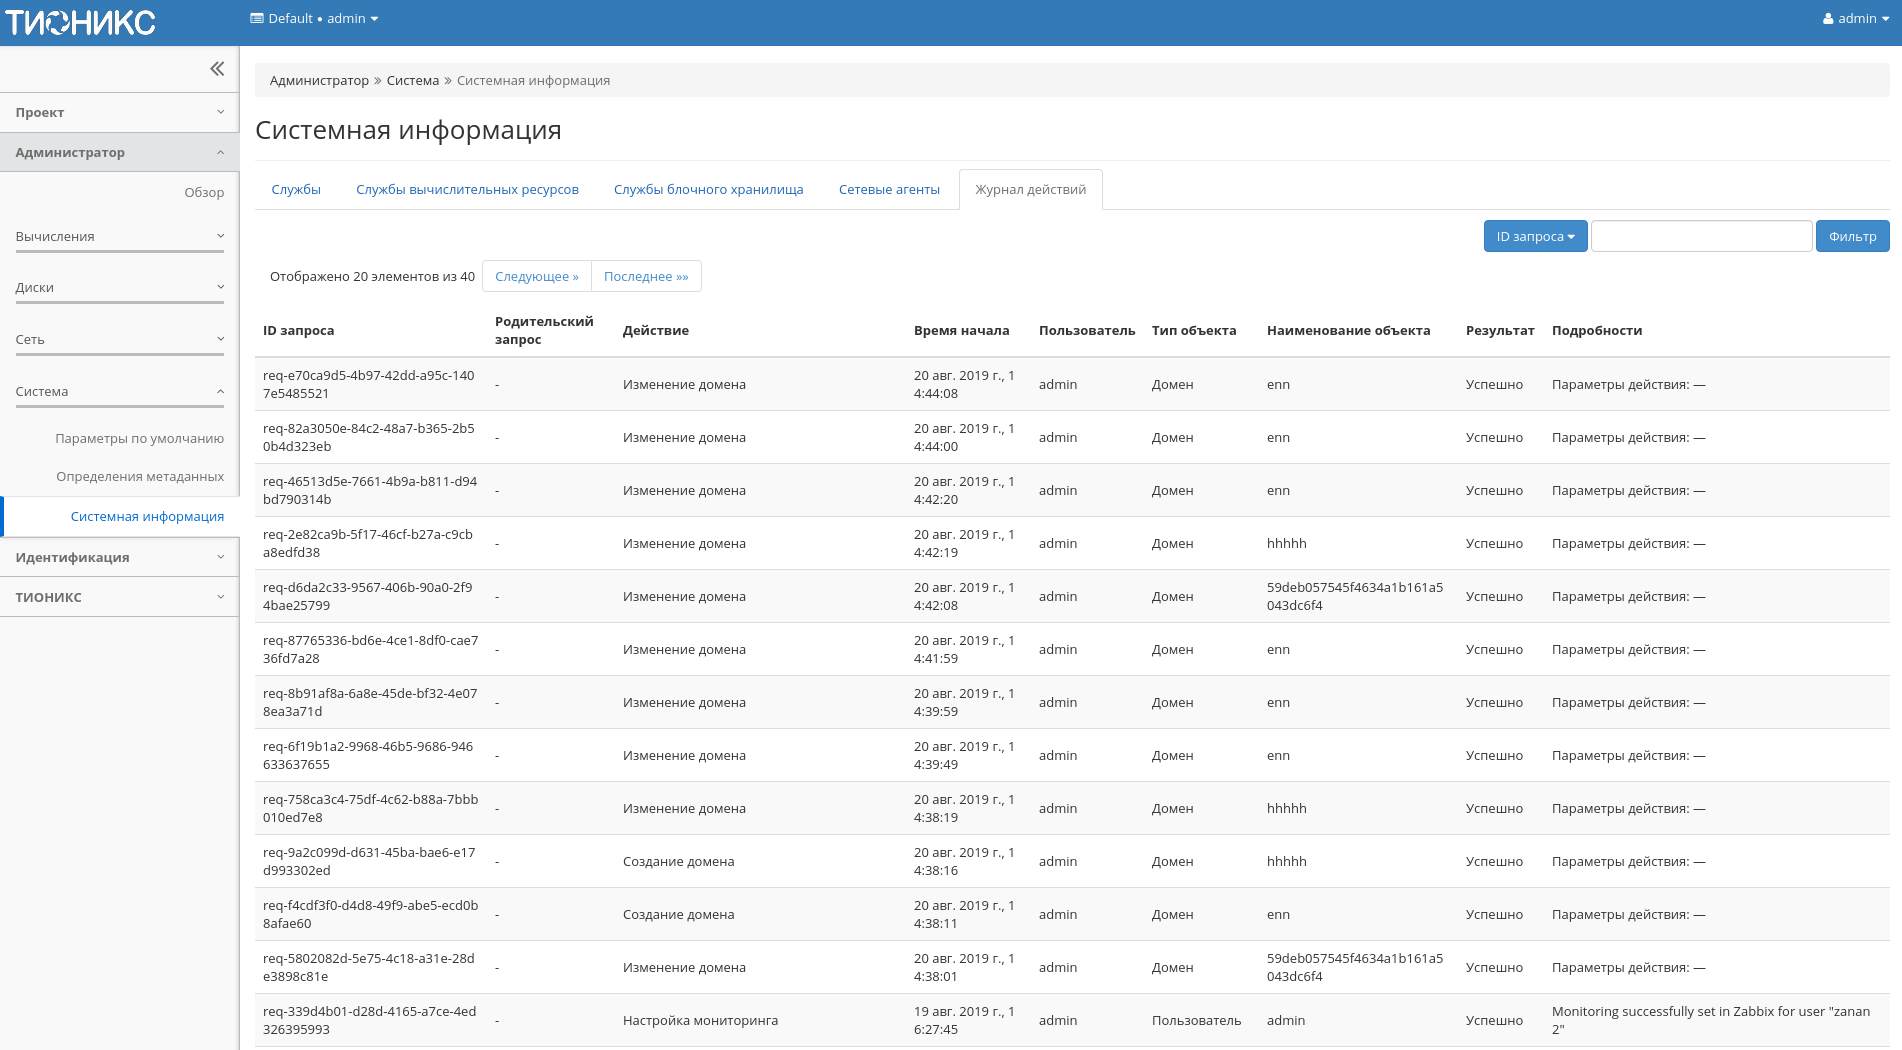Expand the Проект sidebar section
The height and width of the screenshot is (1050, 1902).
pos(119,113)
